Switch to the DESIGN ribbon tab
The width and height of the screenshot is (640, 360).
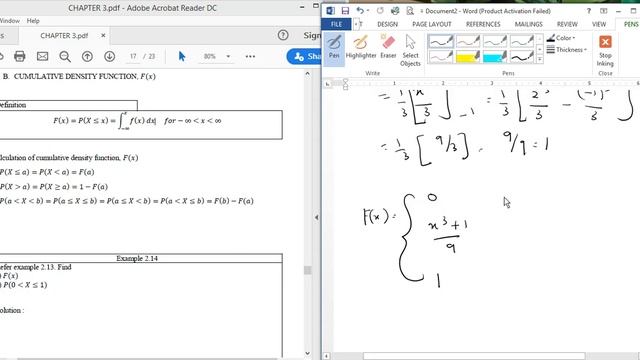pos(387,24)
